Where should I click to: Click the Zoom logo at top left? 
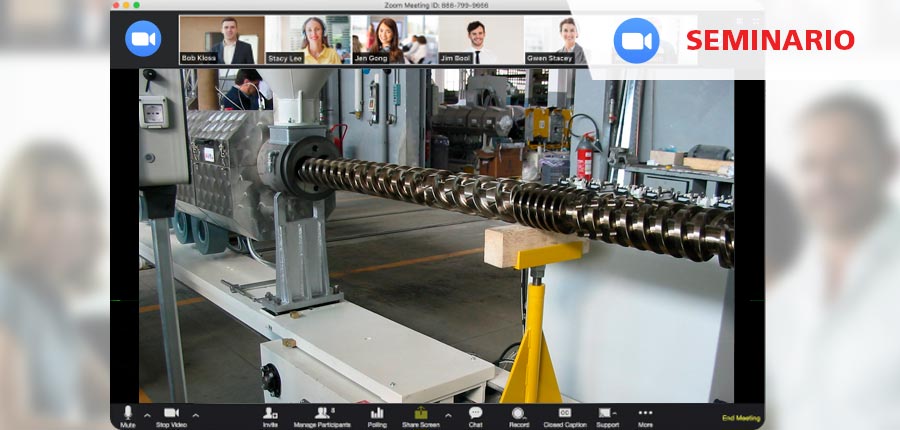pos(143,38)
